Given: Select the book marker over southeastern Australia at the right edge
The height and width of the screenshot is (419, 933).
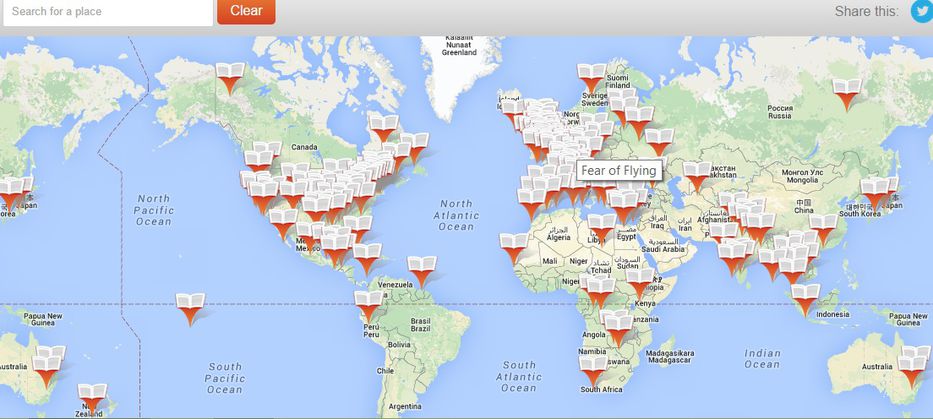Looking at the screenshot, I should pos(912,371).
